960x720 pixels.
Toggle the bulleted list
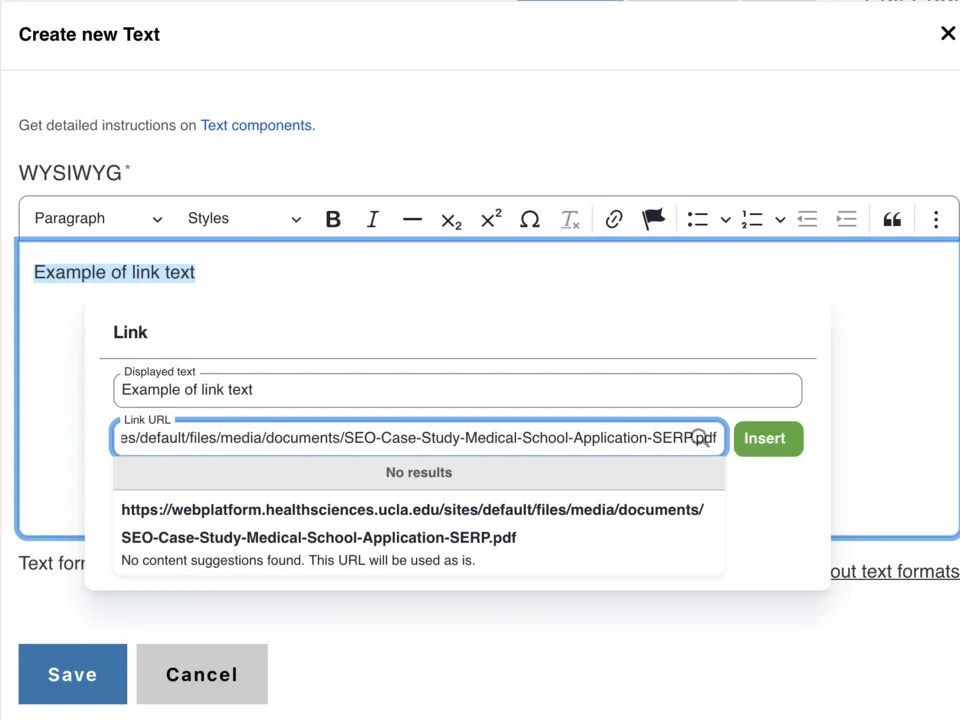click(697, 219)
